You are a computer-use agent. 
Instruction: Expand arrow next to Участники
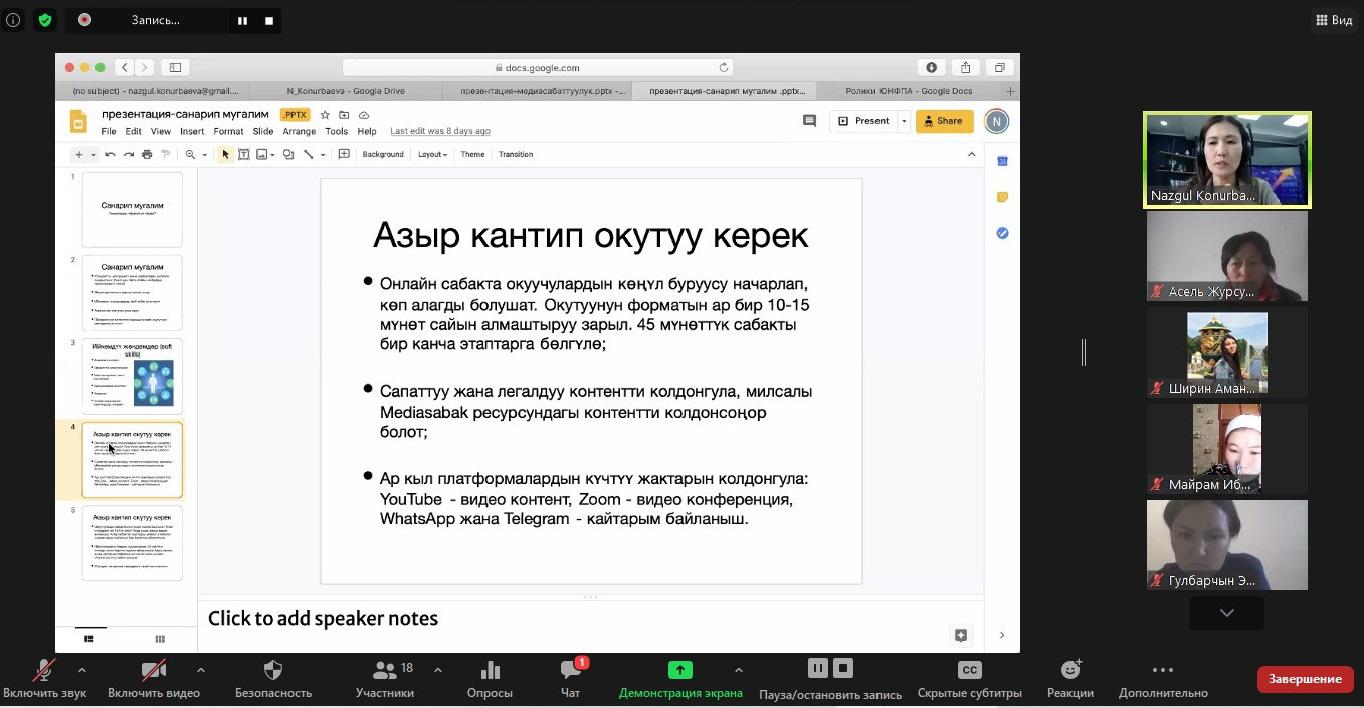pos(438,669)
